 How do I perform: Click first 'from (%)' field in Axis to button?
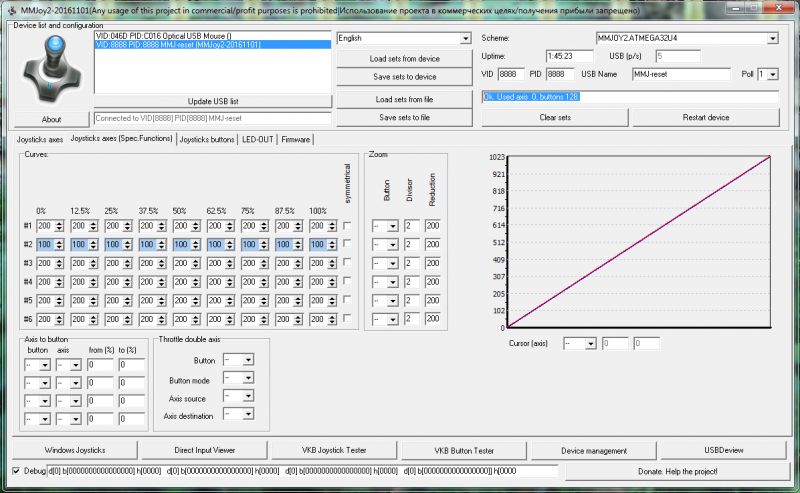coord(100,365)
